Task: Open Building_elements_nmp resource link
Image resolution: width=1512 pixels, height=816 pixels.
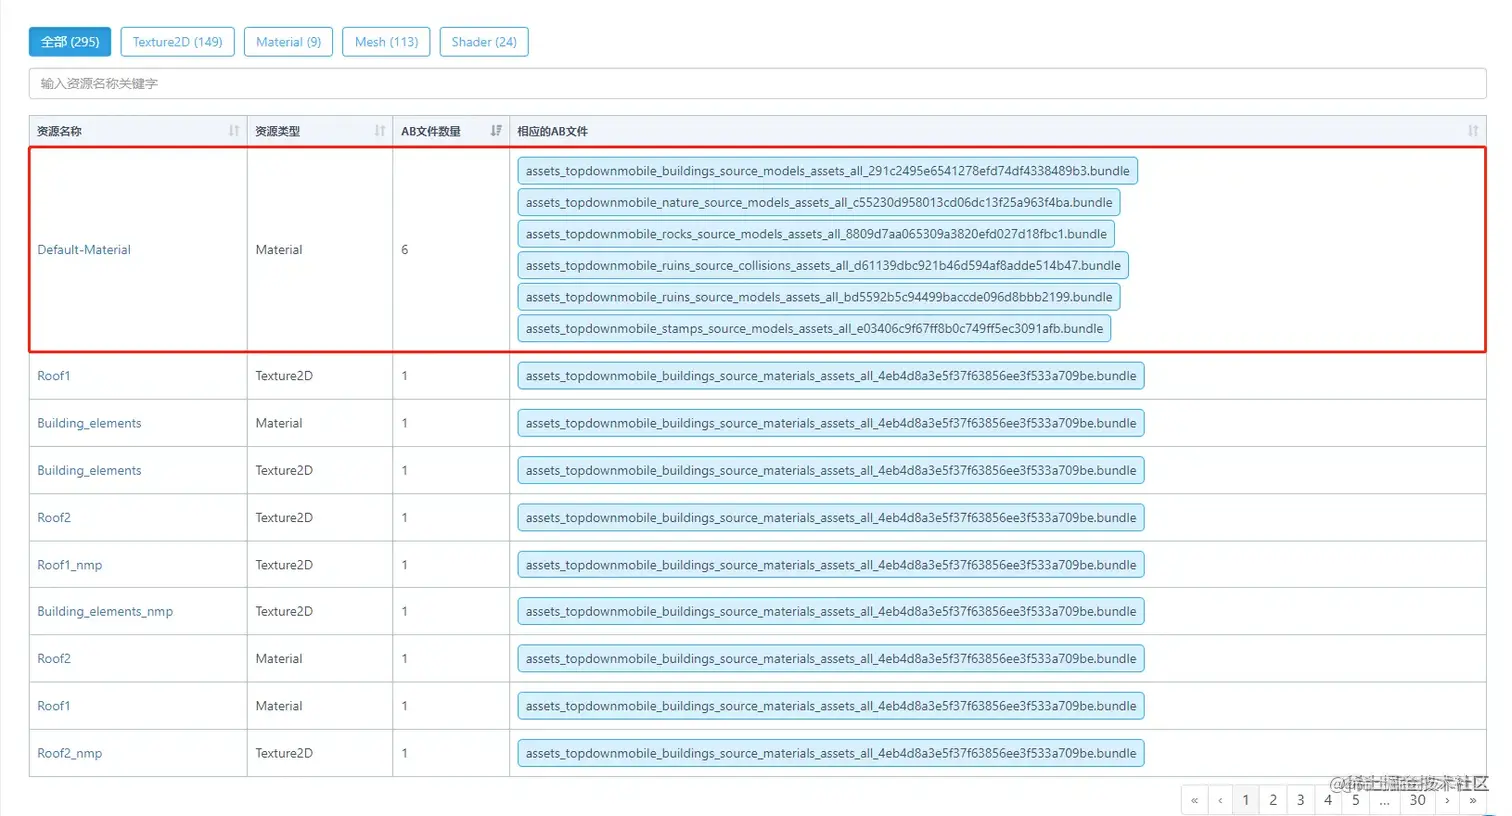Action: click(105, 611)
